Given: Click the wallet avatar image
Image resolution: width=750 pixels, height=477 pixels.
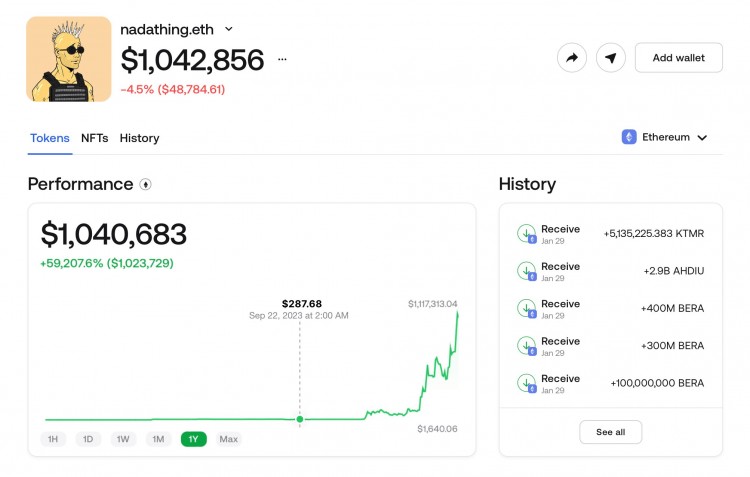Looking at the screenshot, I should click(69, 59).
